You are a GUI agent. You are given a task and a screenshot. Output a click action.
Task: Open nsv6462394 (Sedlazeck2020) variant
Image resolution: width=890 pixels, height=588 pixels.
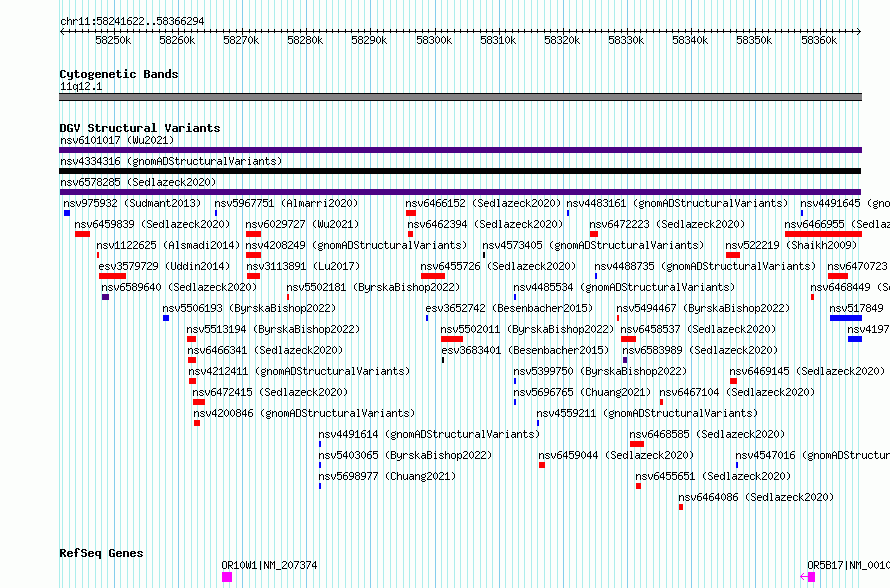[x=485, y=224]
